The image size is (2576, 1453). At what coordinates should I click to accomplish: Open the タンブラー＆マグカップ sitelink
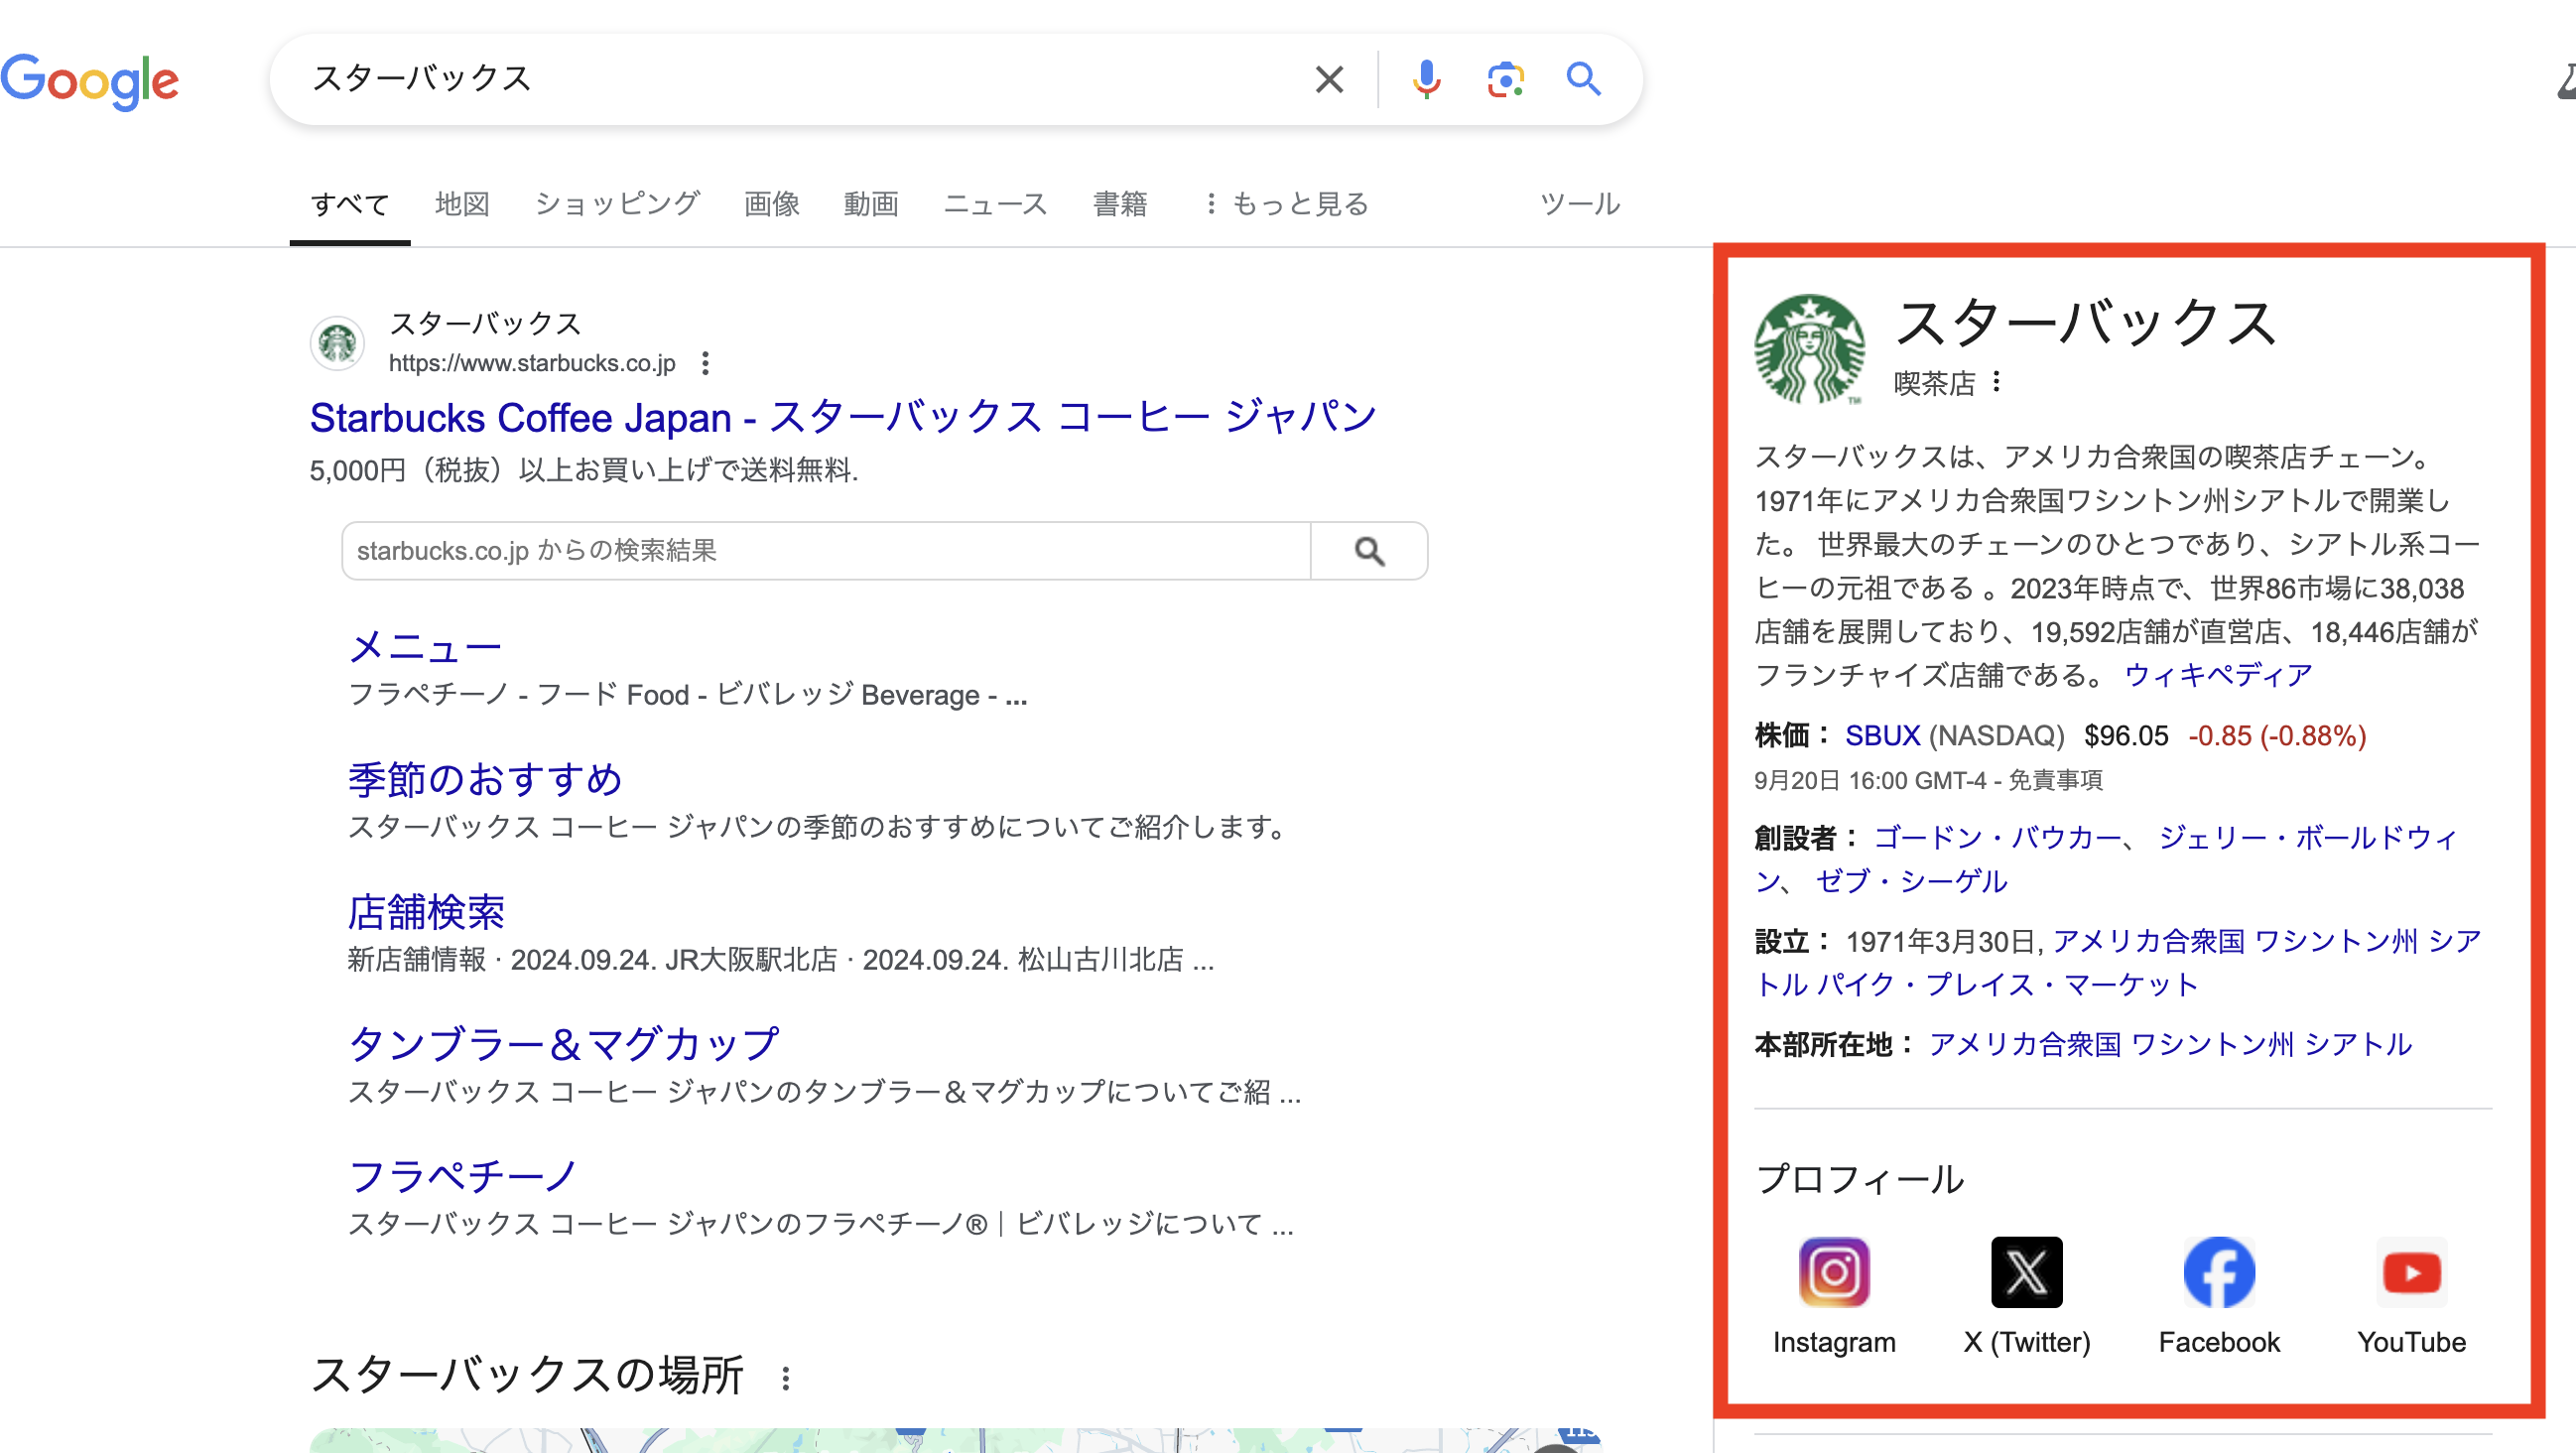[563, 1044]
